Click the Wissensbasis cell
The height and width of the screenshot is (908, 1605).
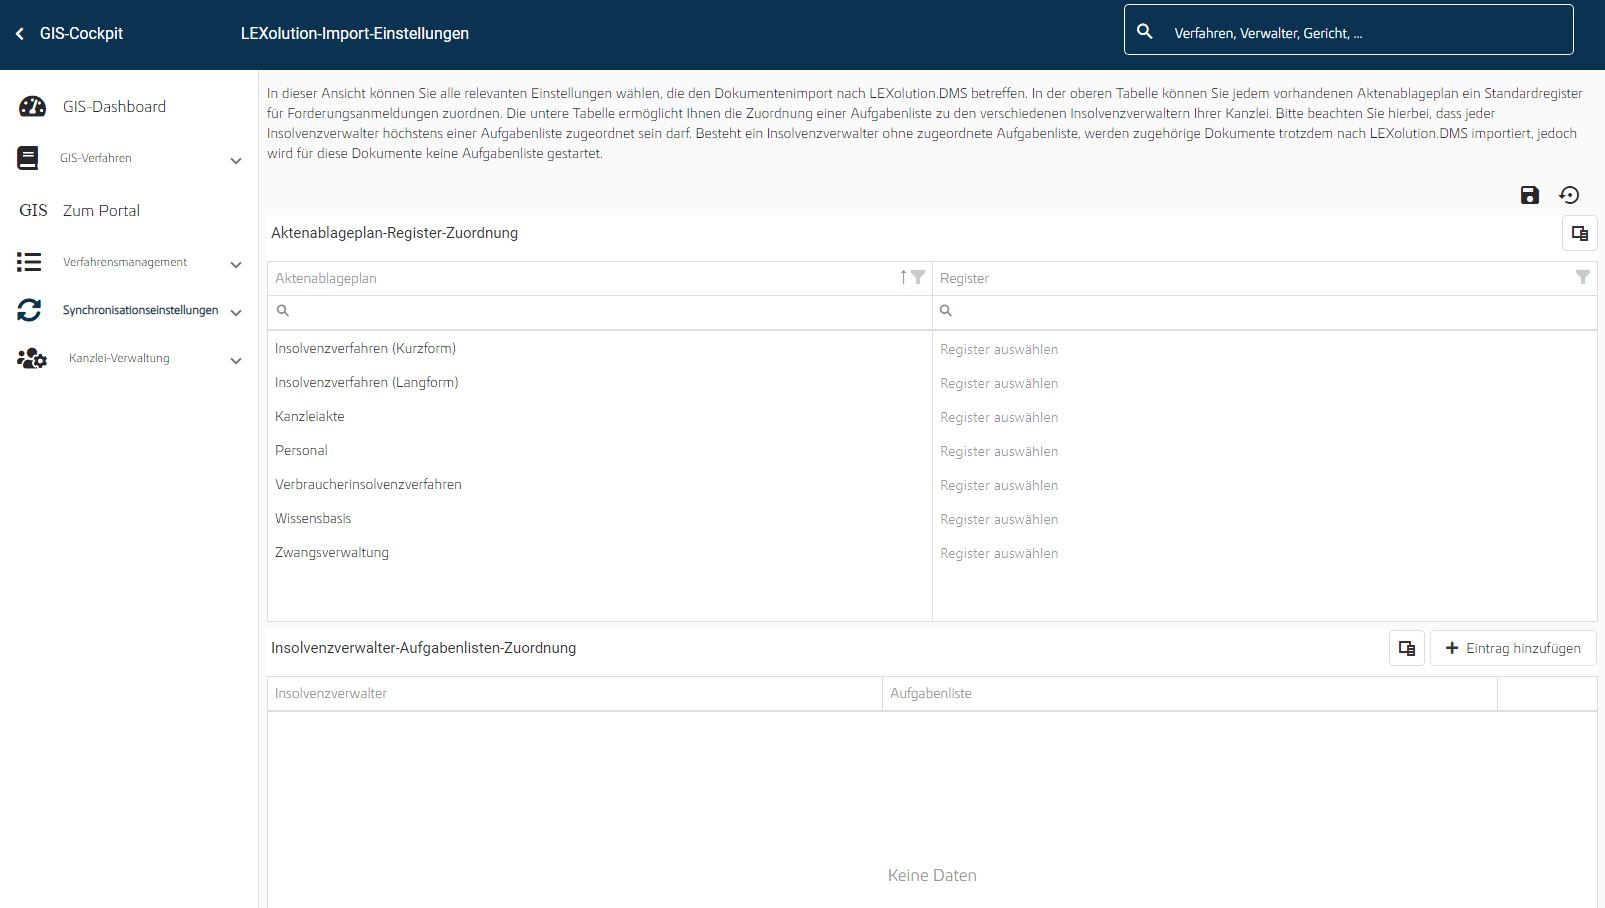[x=600, y=519]
